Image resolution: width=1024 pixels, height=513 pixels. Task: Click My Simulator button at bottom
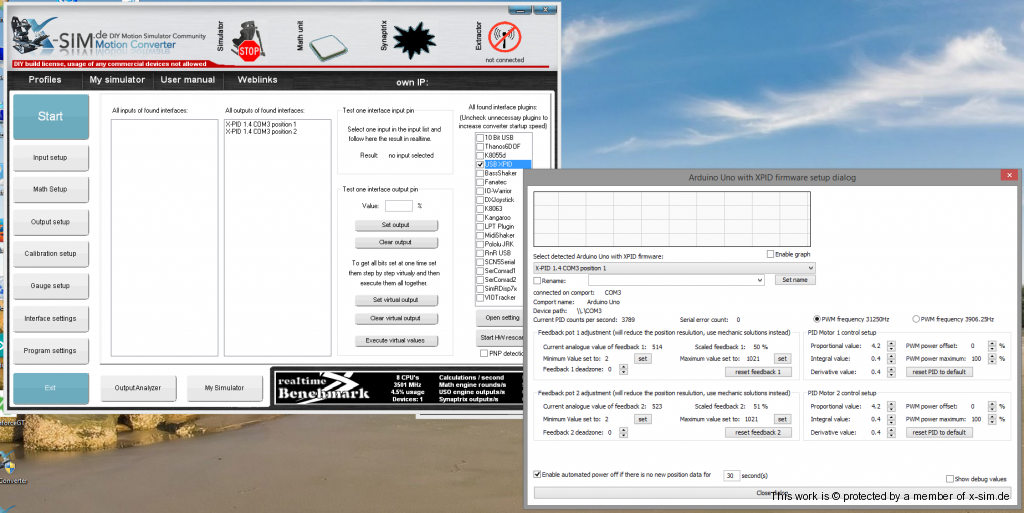click(x=224, y=388)
